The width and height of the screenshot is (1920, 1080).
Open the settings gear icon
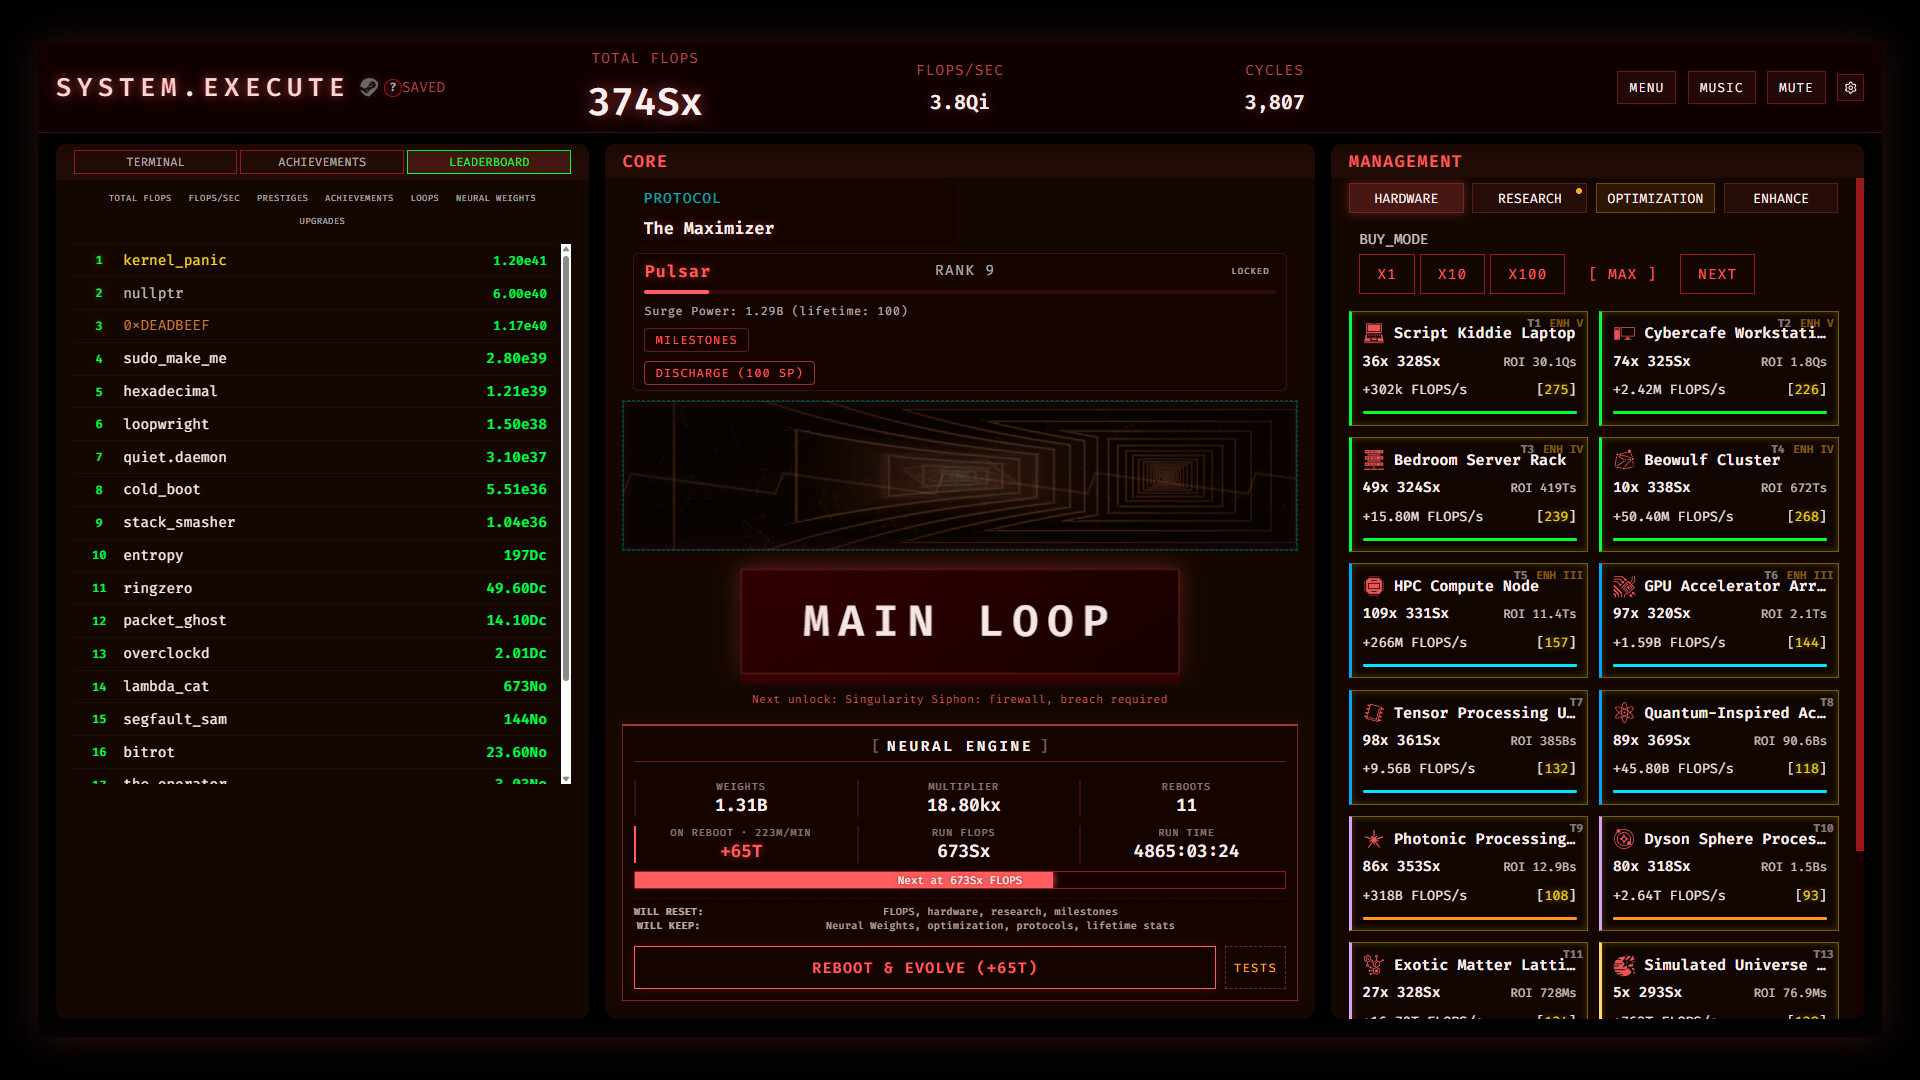click(x=1850, y=88)
